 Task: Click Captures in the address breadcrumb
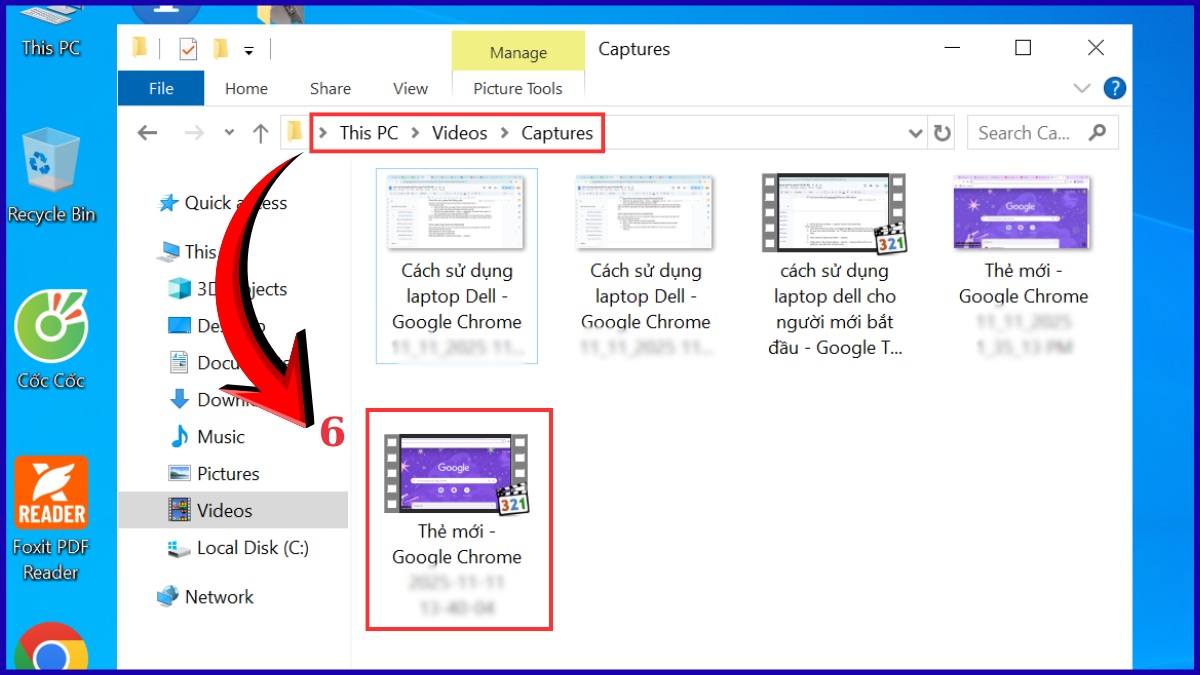pos(557,133)
